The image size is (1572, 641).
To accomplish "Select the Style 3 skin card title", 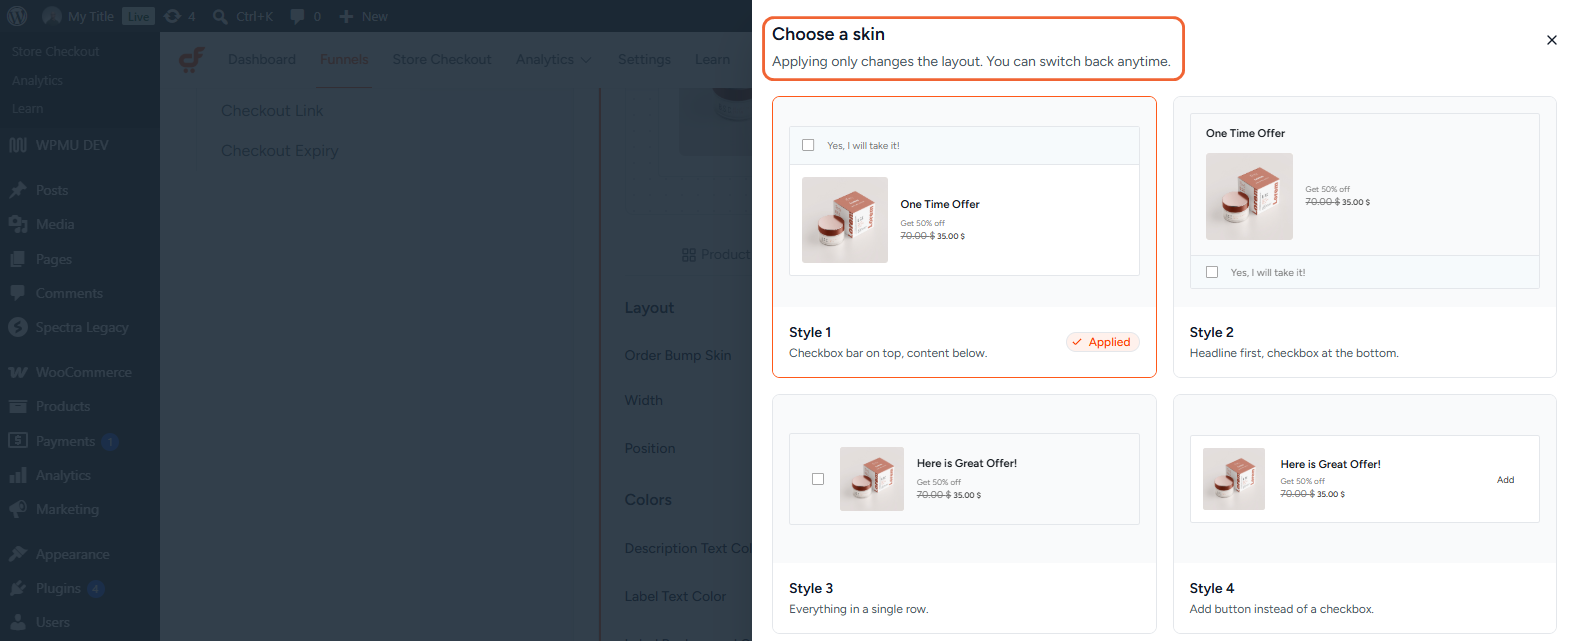I will click(x=811, y=588).
